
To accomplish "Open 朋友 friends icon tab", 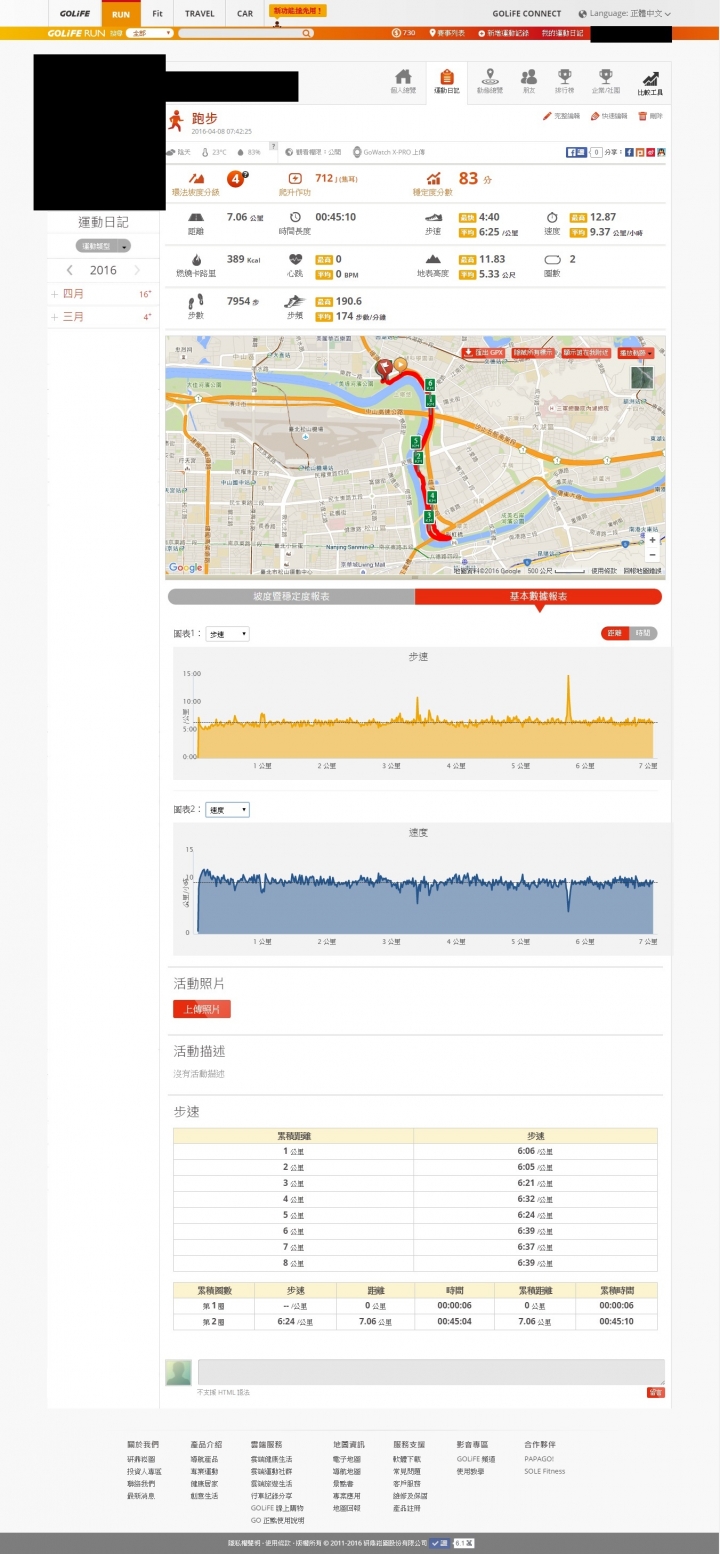I will 528,82.
